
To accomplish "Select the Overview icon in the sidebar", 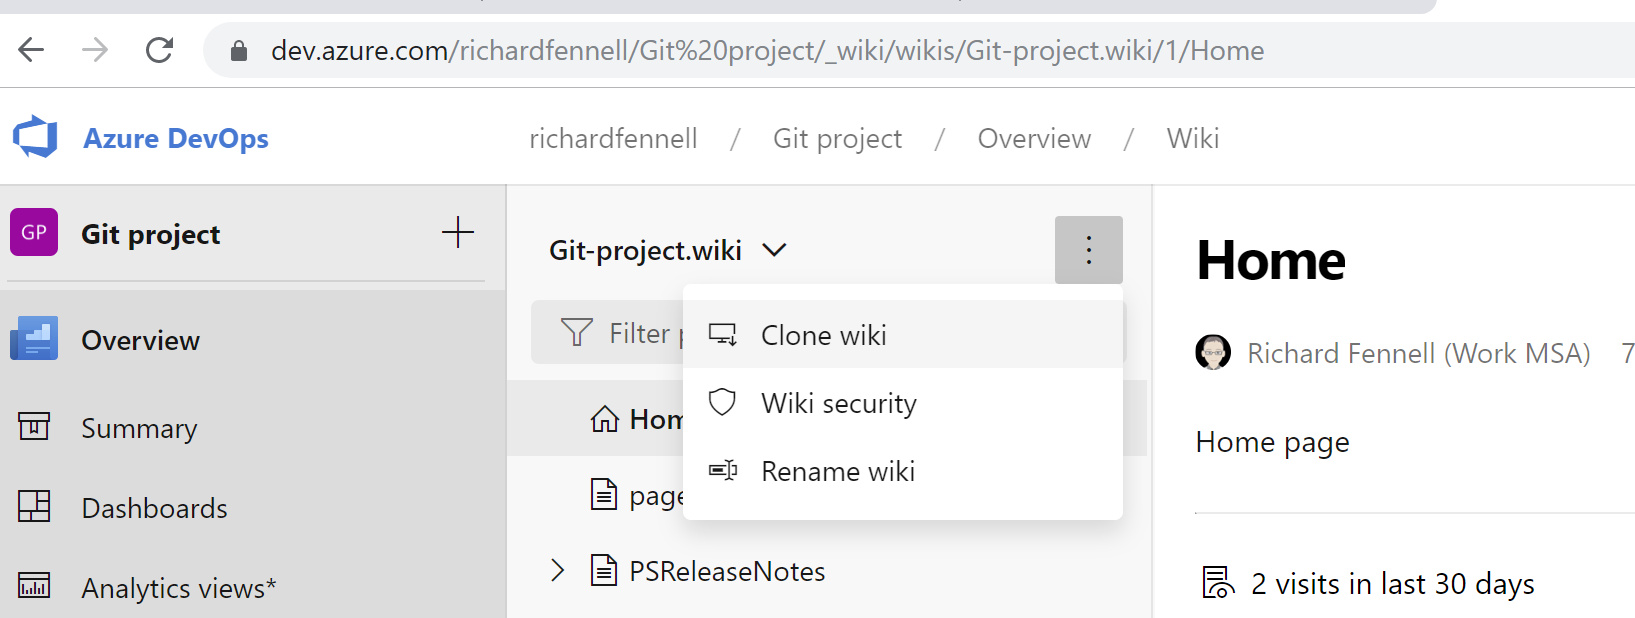I will [34, 339].
